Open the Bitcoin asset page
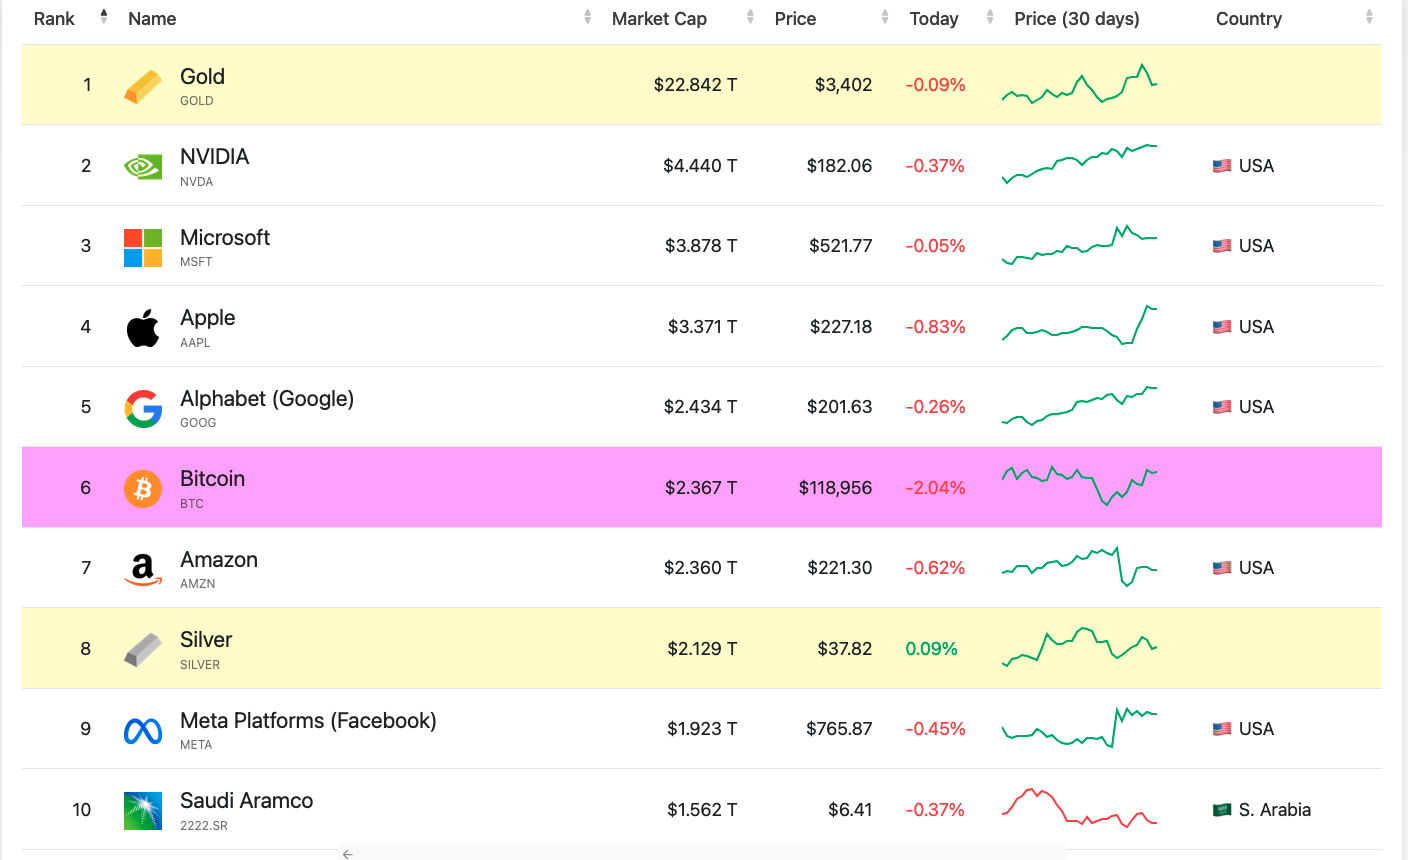 pos(212,479)
